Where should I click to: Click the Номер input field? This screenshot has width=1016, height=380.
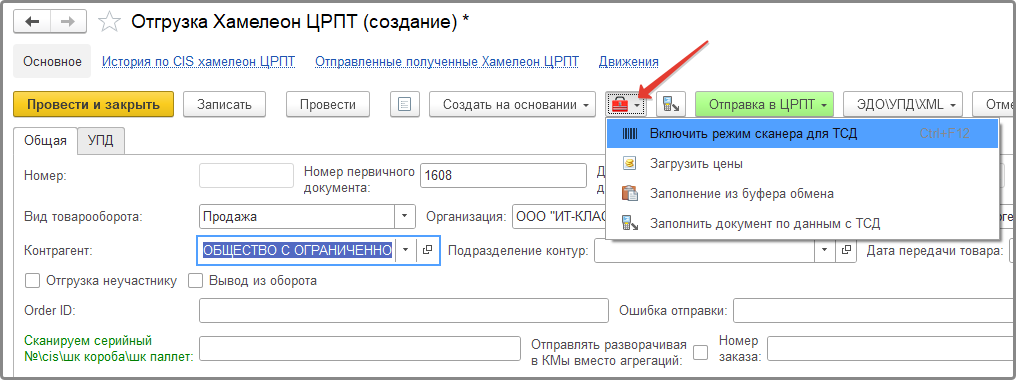247,175
